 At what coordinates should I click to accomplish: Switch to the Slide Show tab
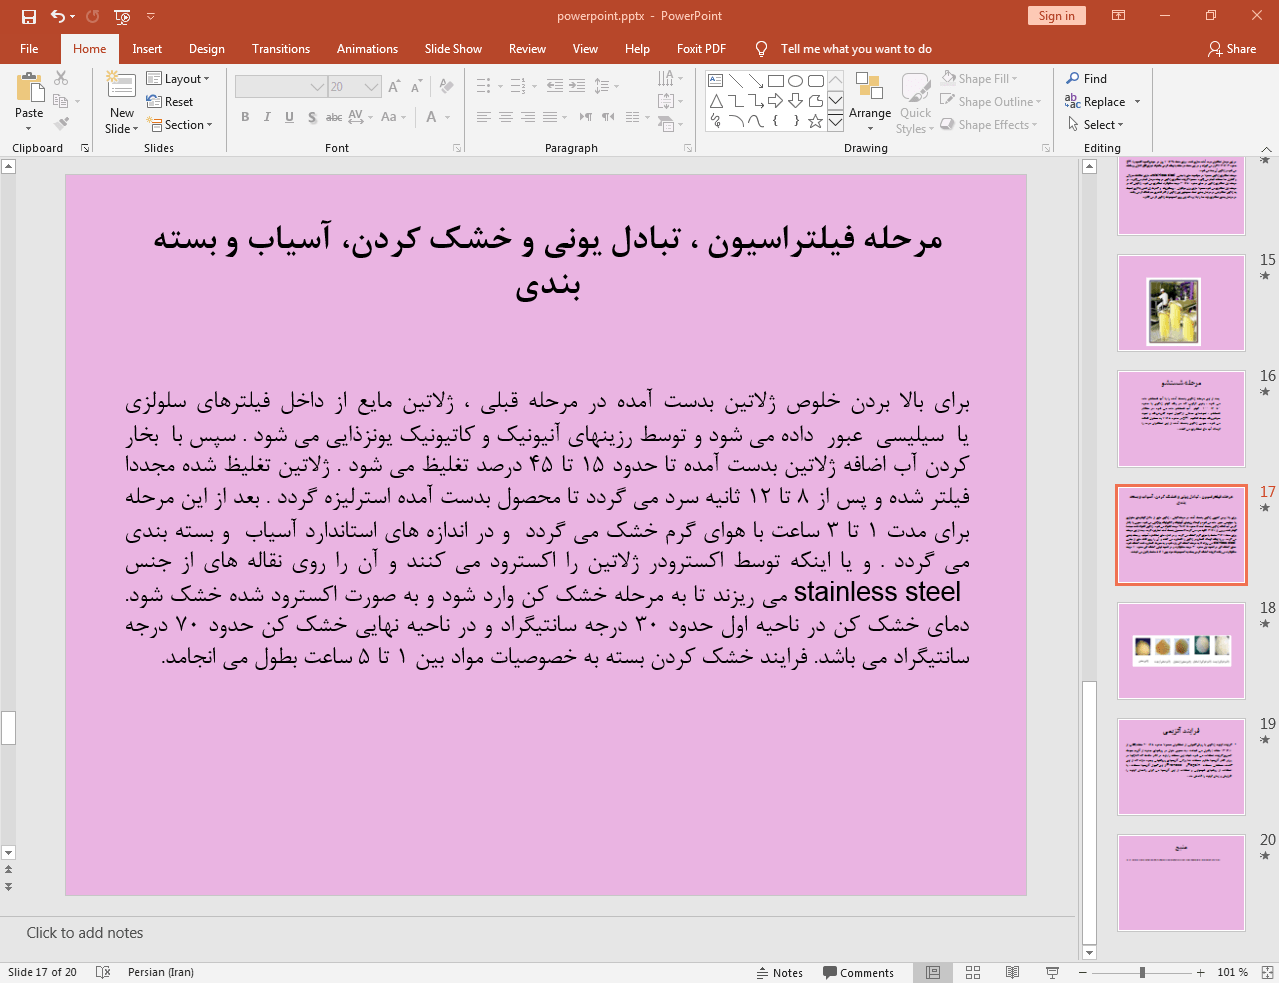pyautogui.click(x=453, y=48)
